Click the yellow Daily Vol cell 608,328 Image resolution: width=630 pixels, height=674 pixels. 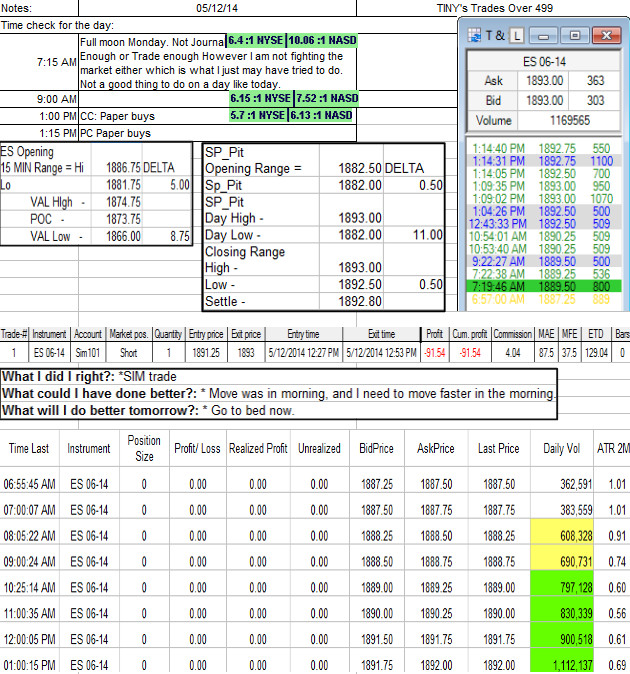point(562,532)
